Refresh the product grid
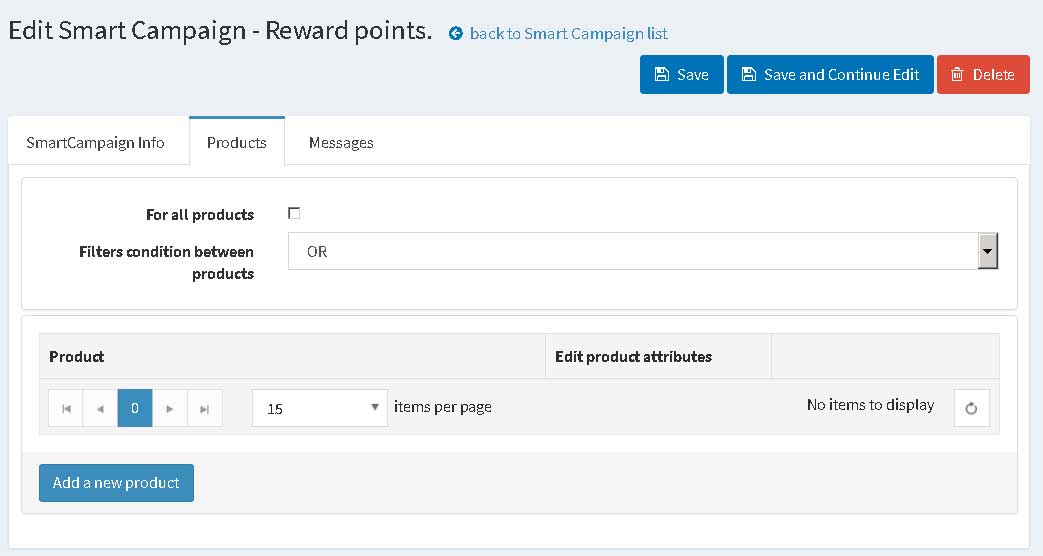The width and height of the screenshot is (1043, 556). tap(971, 408)
